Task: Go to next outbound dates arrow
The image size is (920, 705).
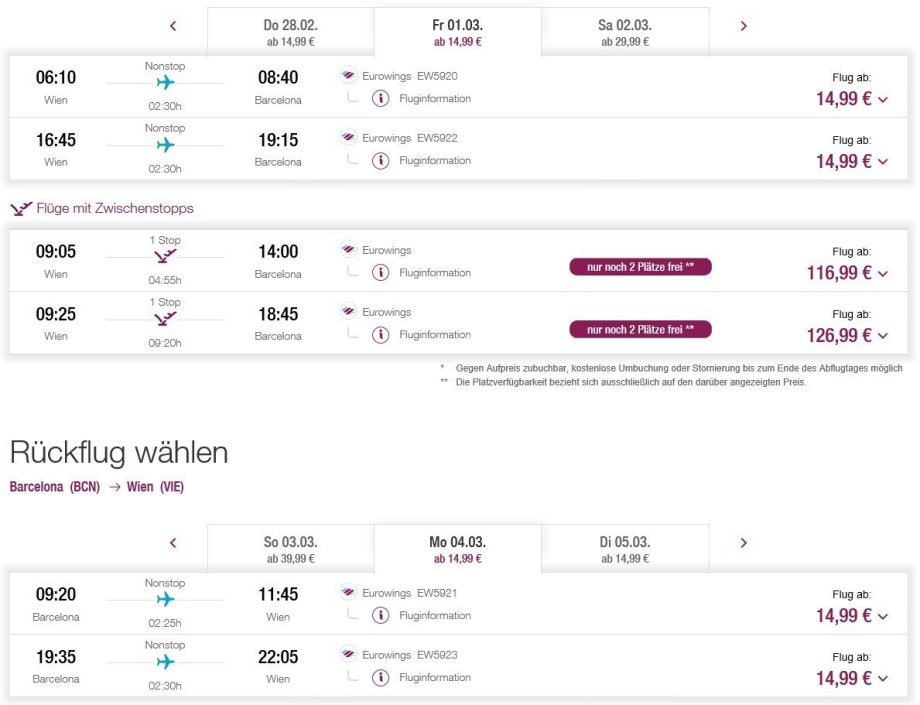Action: coord(743,26)
